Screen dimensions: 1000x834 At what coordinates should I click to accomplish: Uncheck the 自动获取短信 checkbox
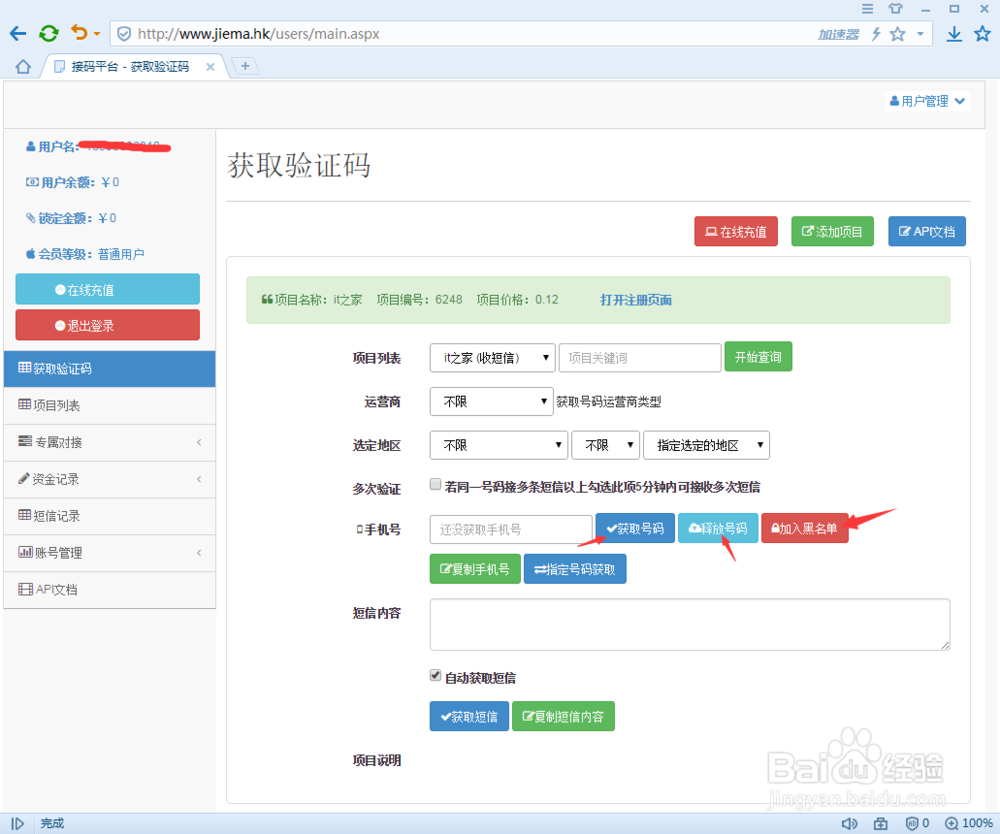(x=435, y=674)
